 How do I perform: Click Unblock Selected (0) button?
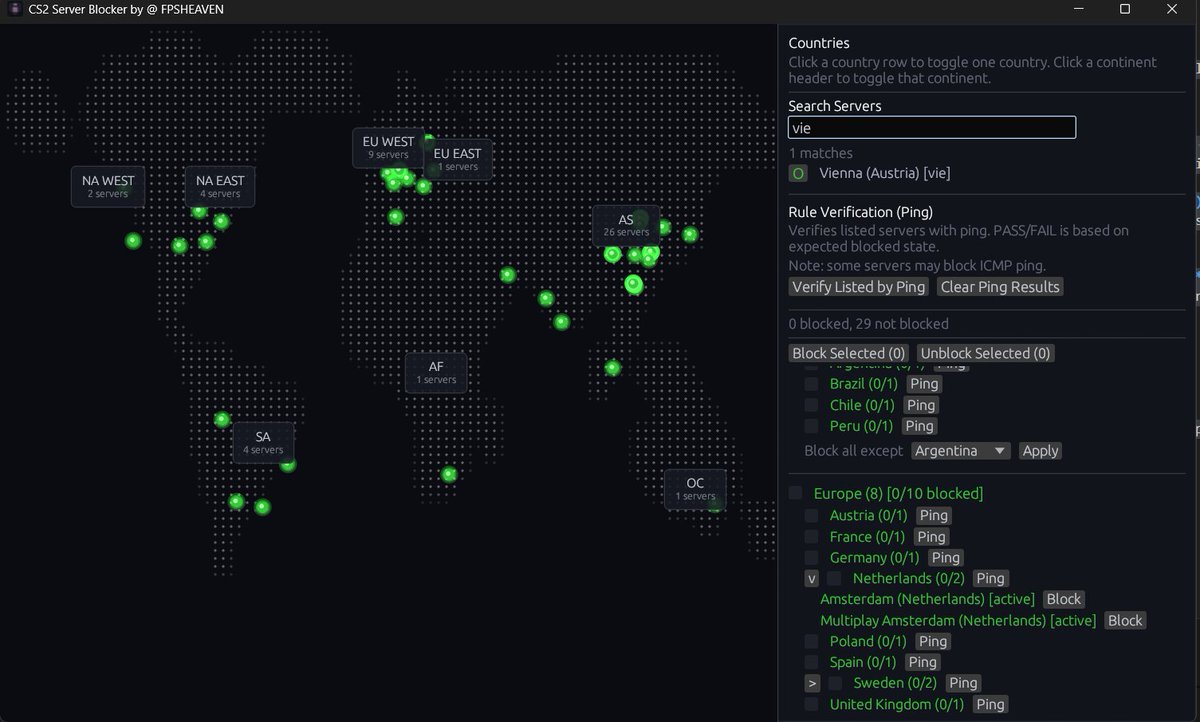[x=985, y=353]
